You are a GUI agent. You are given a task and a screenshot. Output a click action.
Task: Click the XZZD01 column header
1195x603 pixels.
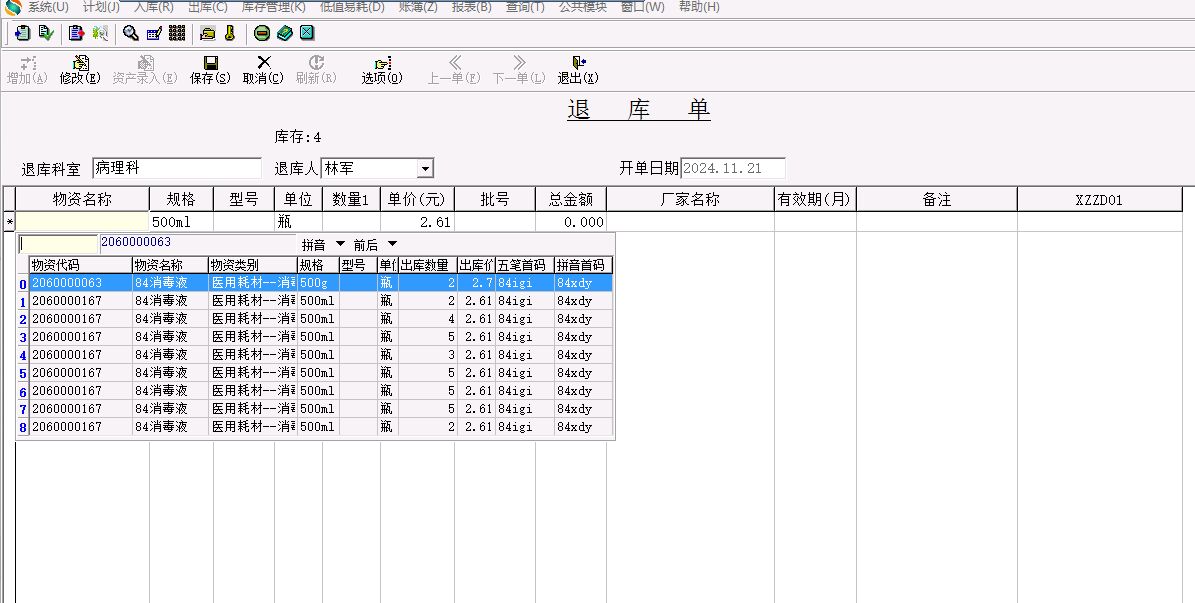tap(1099, 199)
